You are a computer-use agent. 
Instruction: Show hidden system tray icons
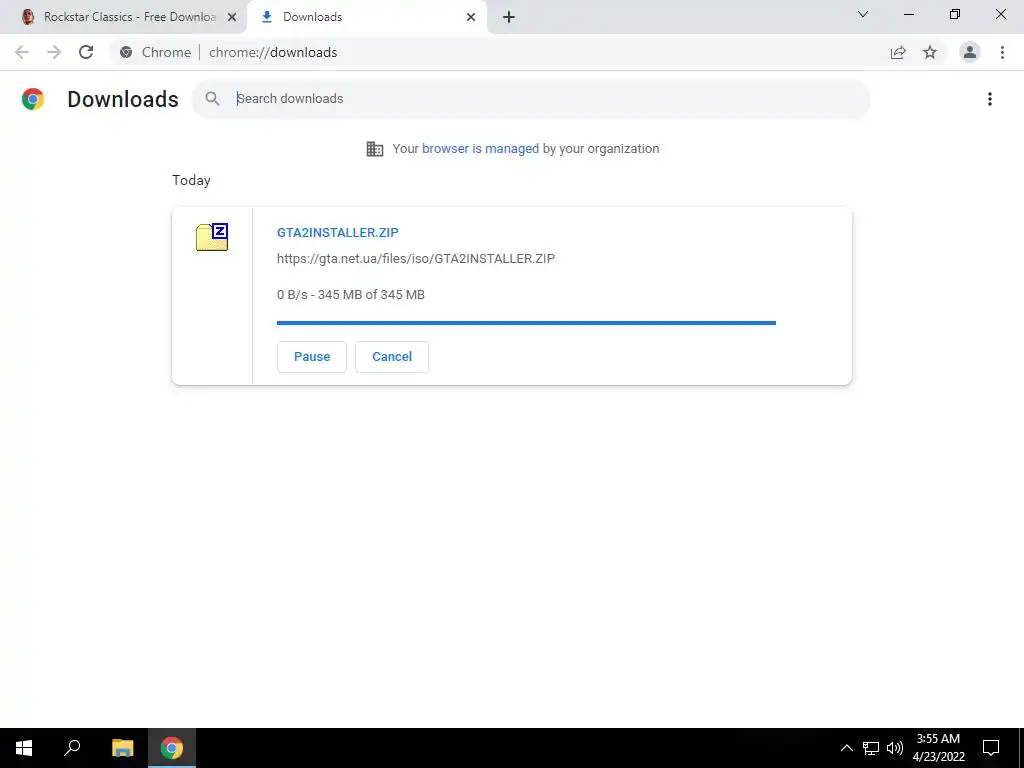[846, 748]
